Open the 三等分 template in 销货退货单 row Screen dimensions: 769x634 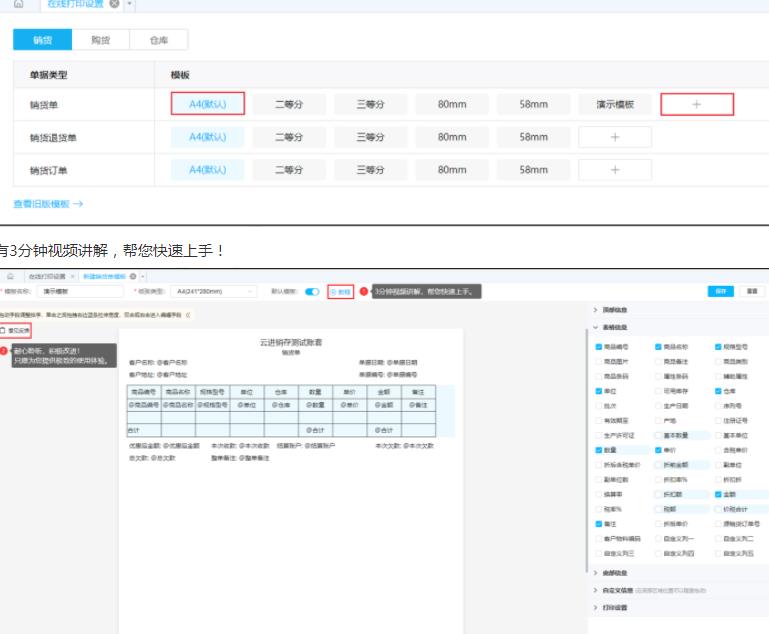370,137
